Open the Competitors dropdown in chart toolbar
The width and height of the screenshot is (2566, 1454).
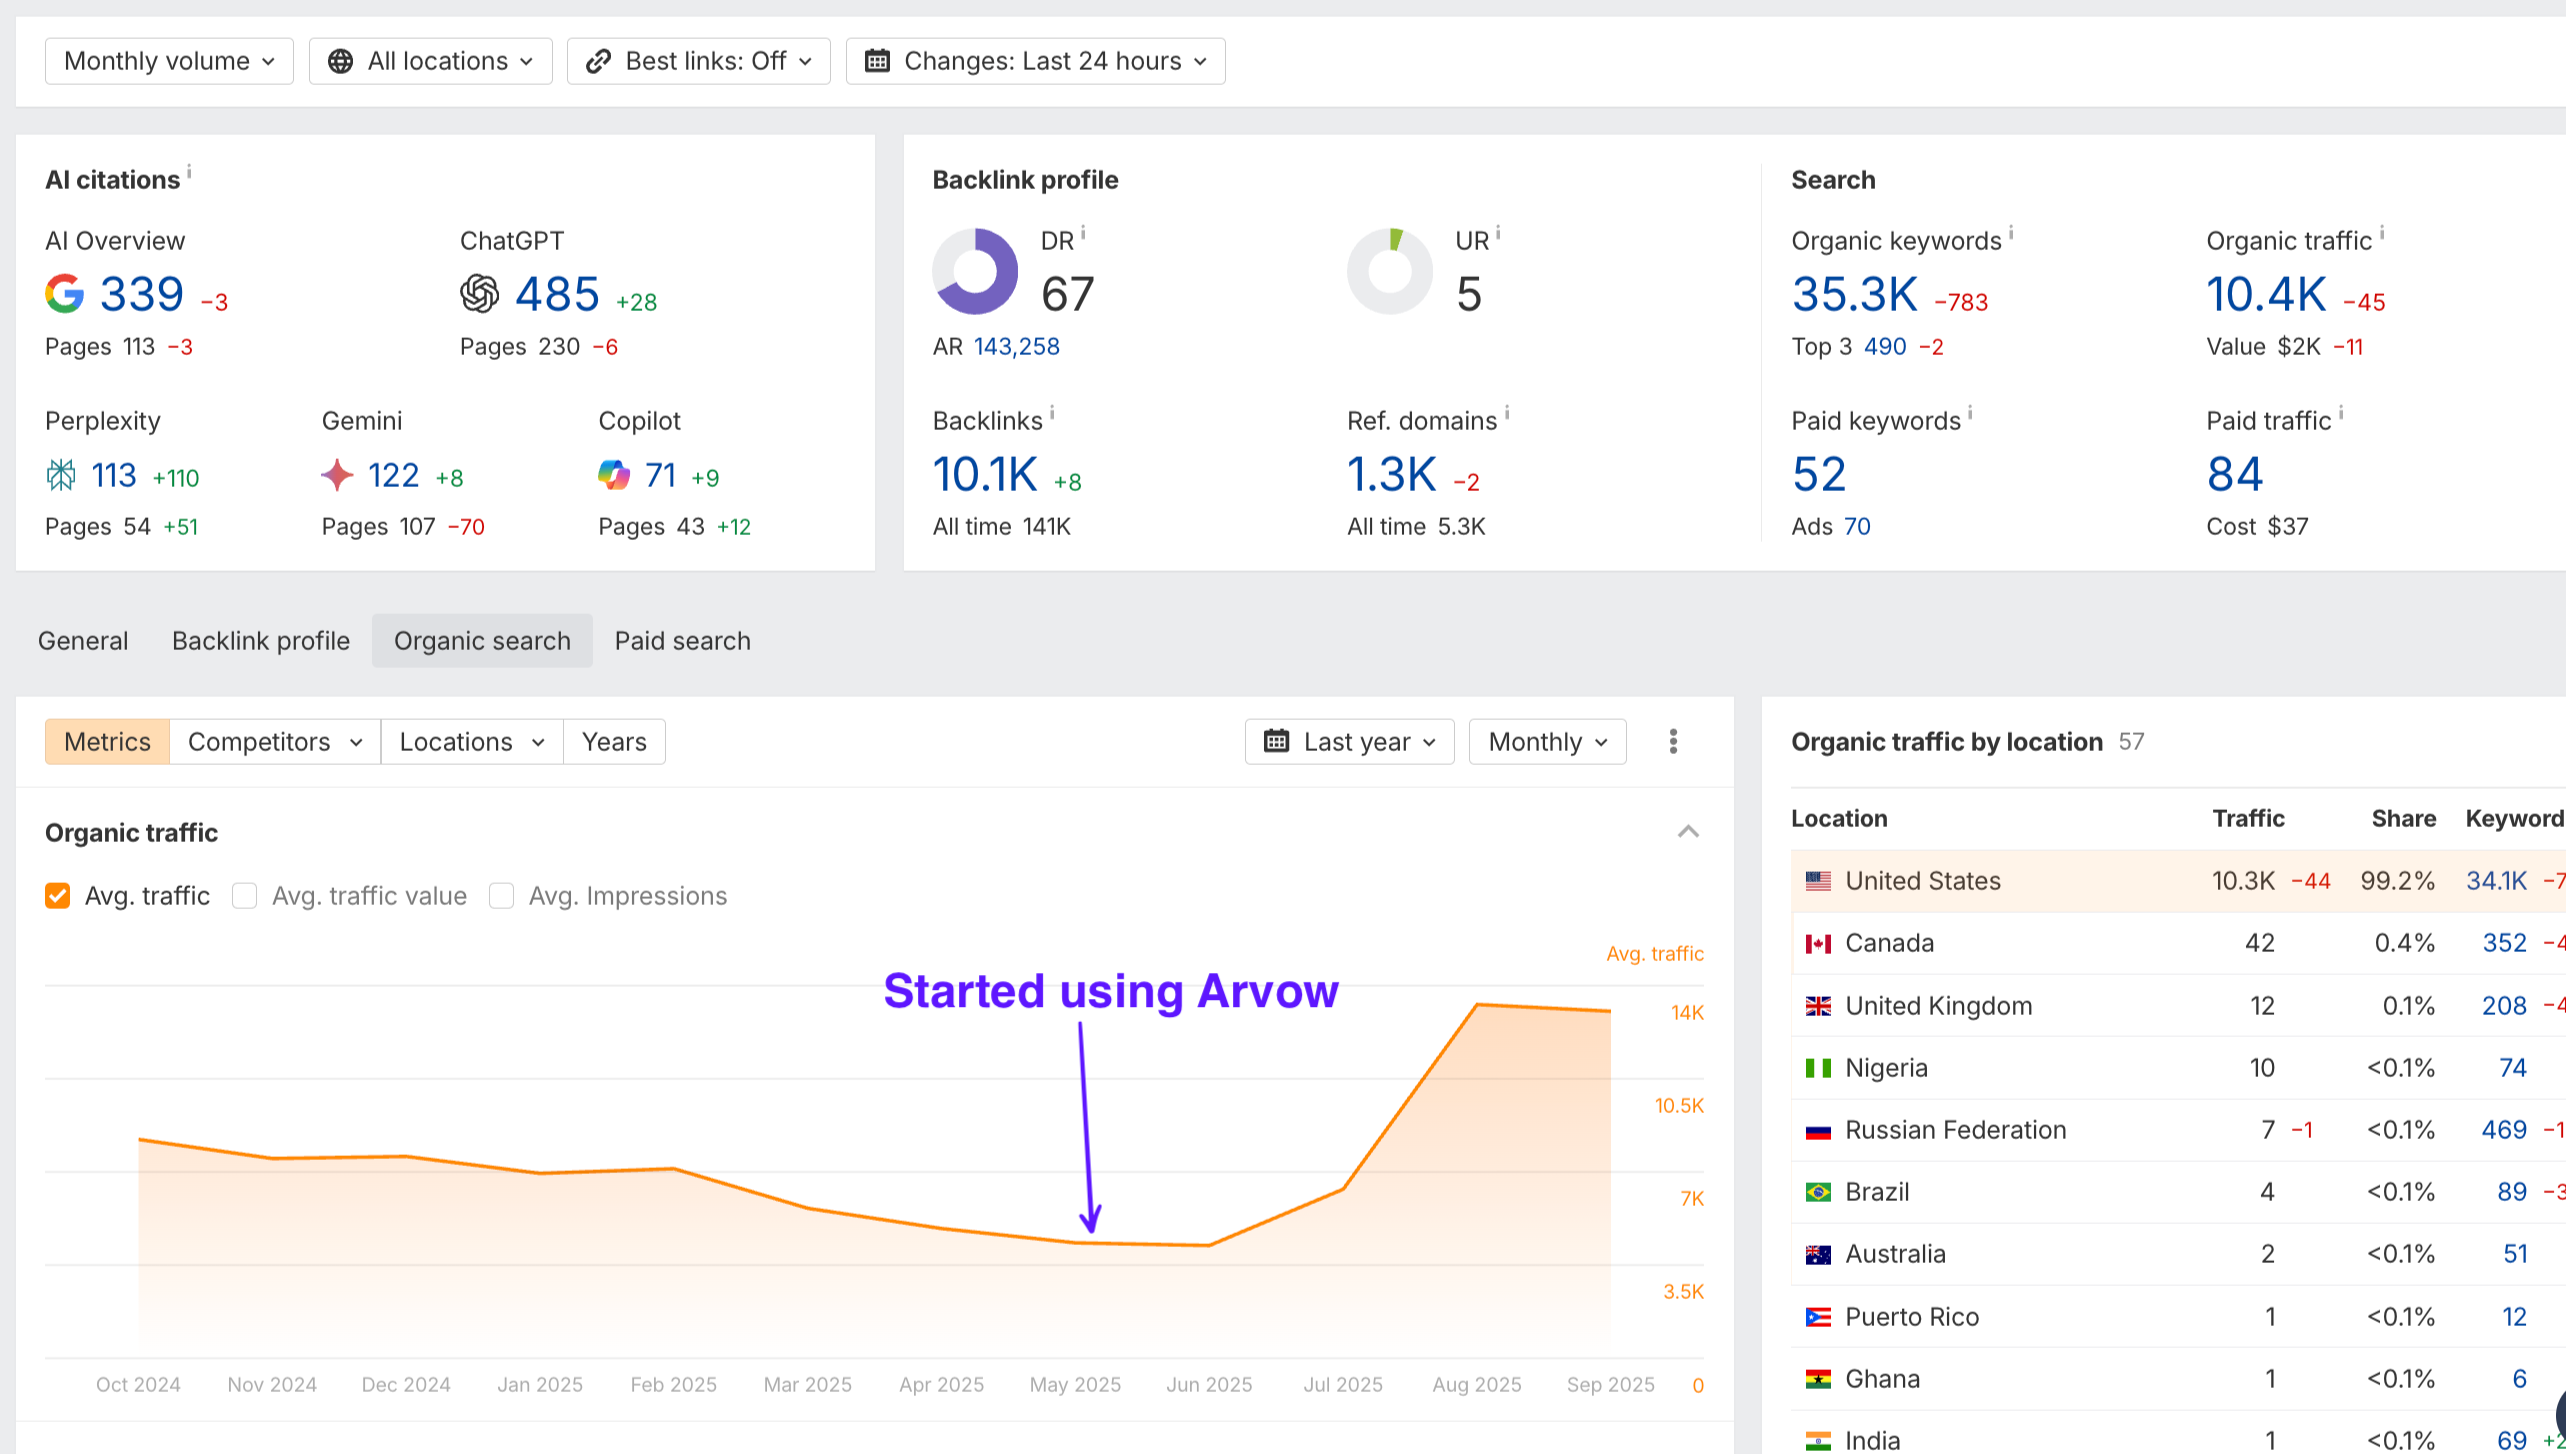click(274, 742)
